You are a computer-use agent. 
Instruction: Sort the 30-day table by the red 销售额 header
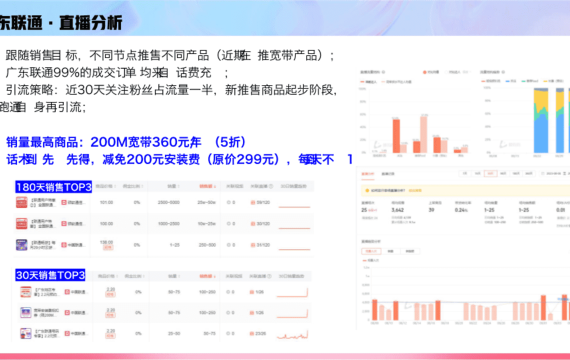coord(207,276)
